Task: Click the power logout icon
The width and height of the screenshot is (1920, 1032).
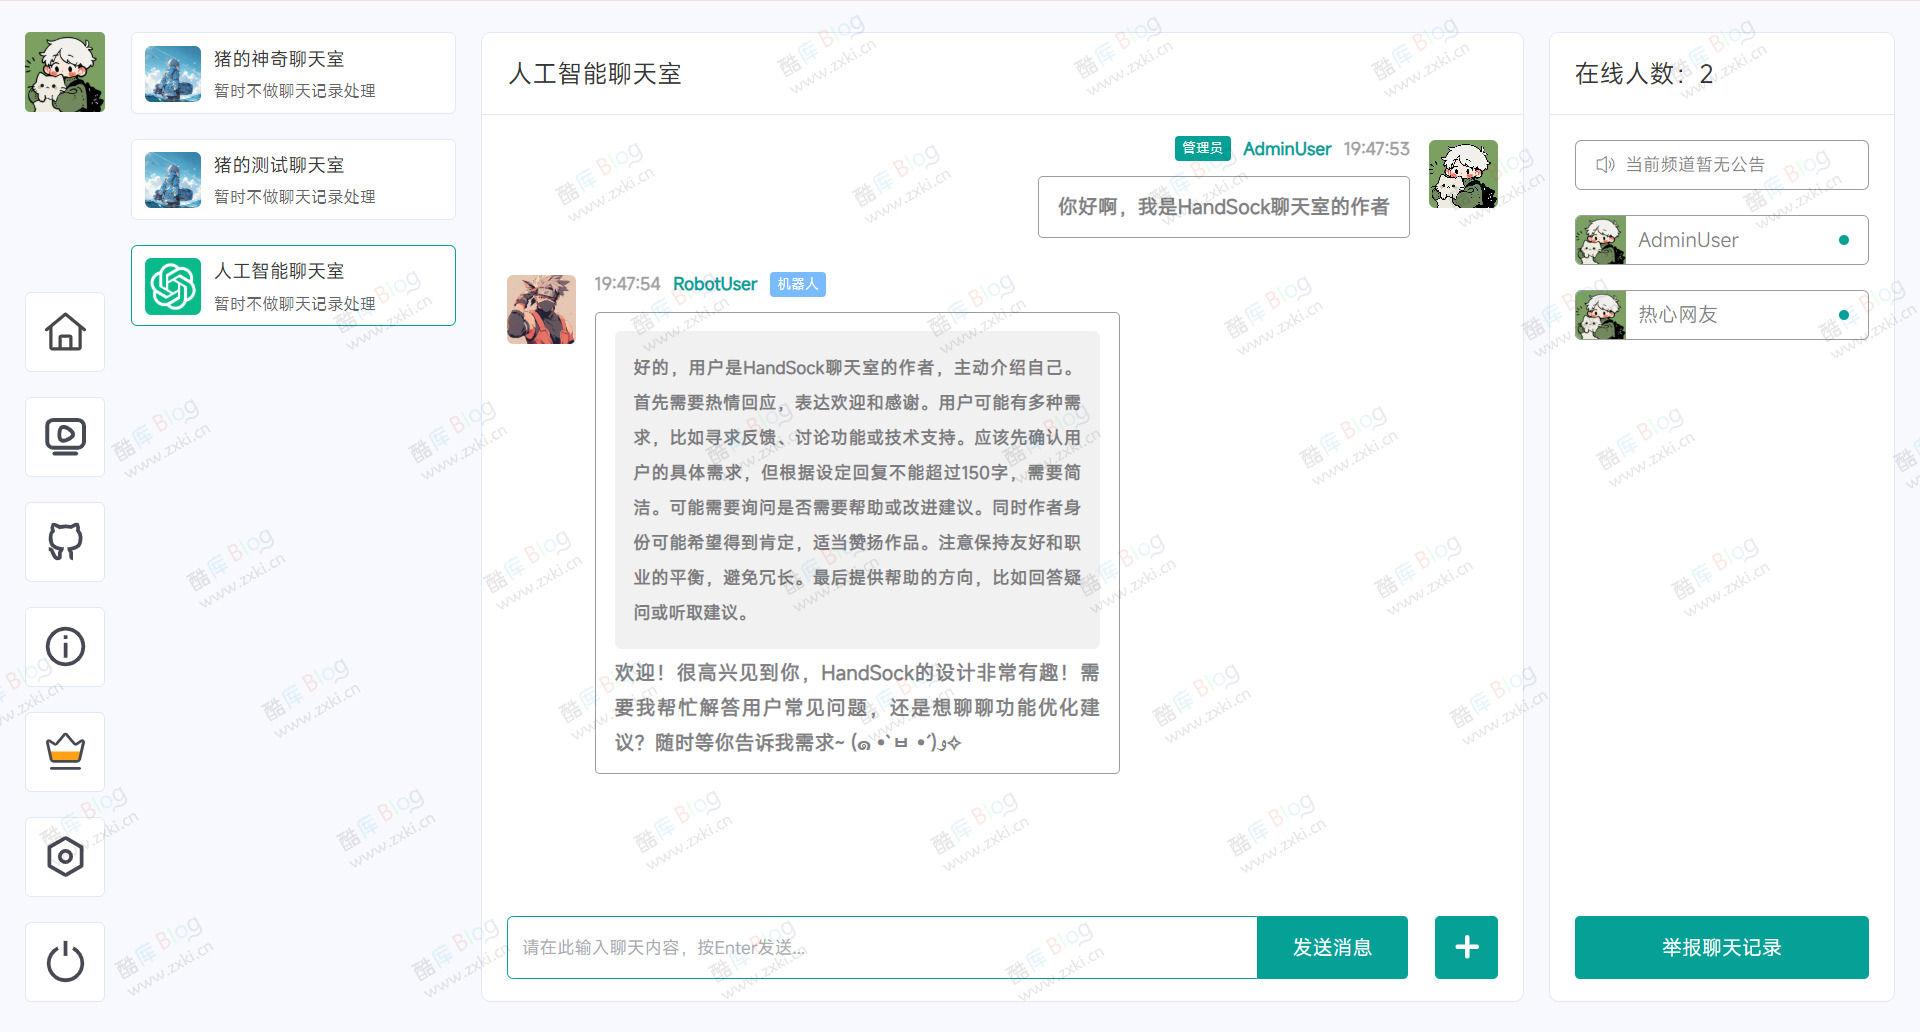Action: [64, 961]
